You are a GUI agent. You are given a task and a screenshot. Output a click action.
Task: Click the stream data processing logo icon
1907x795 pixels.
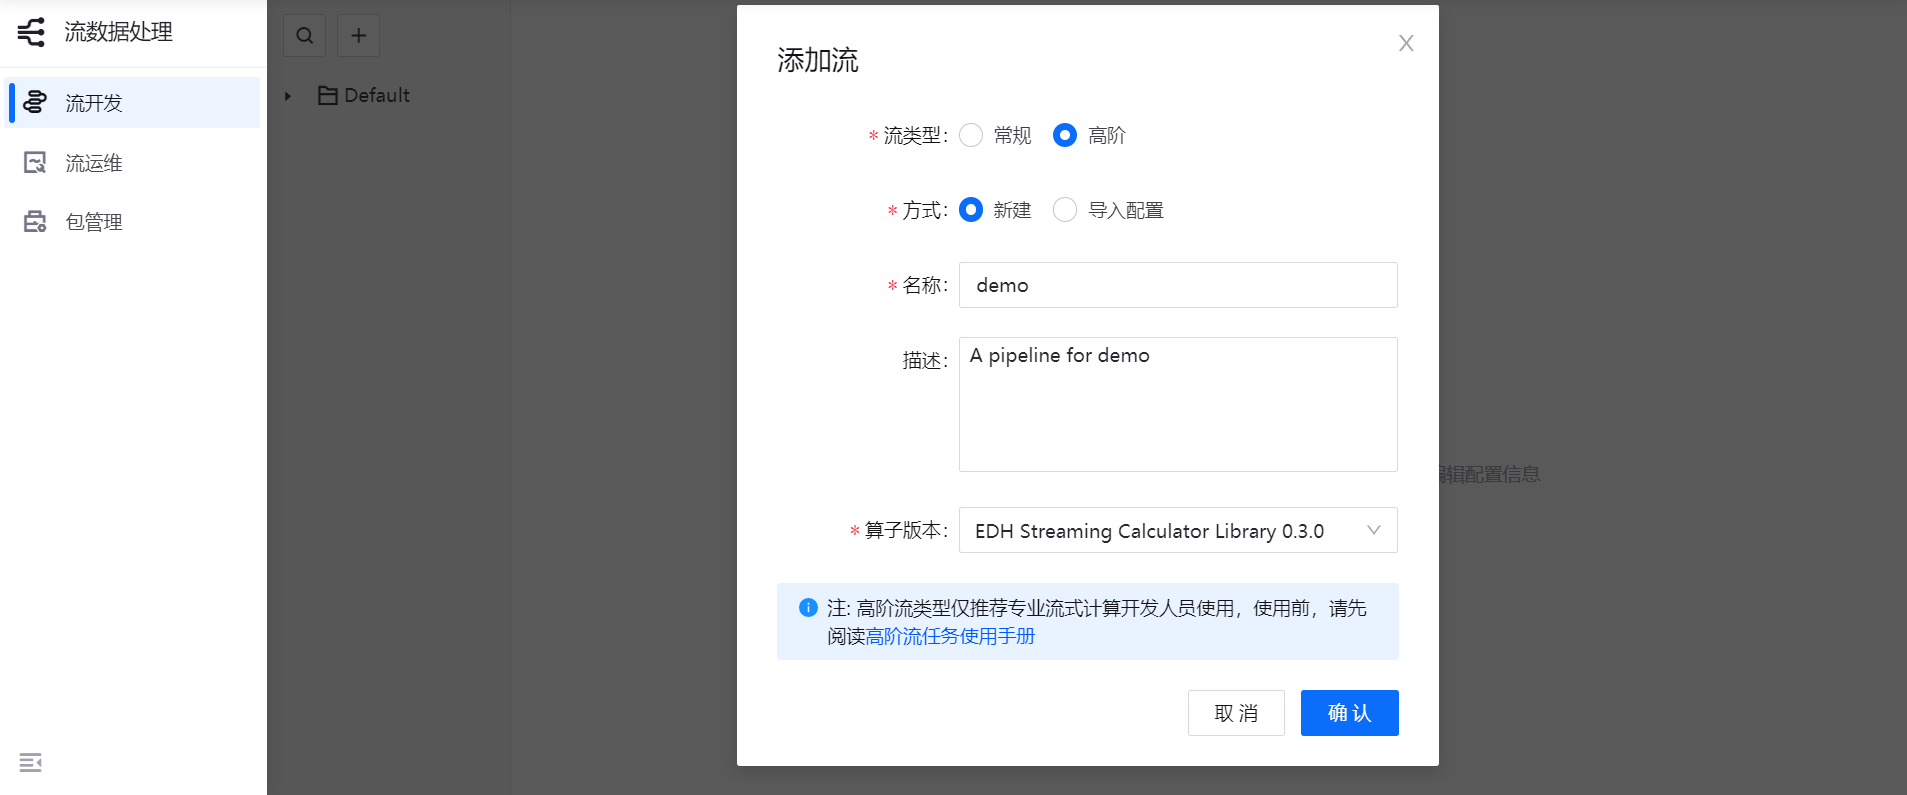(31, 32)
